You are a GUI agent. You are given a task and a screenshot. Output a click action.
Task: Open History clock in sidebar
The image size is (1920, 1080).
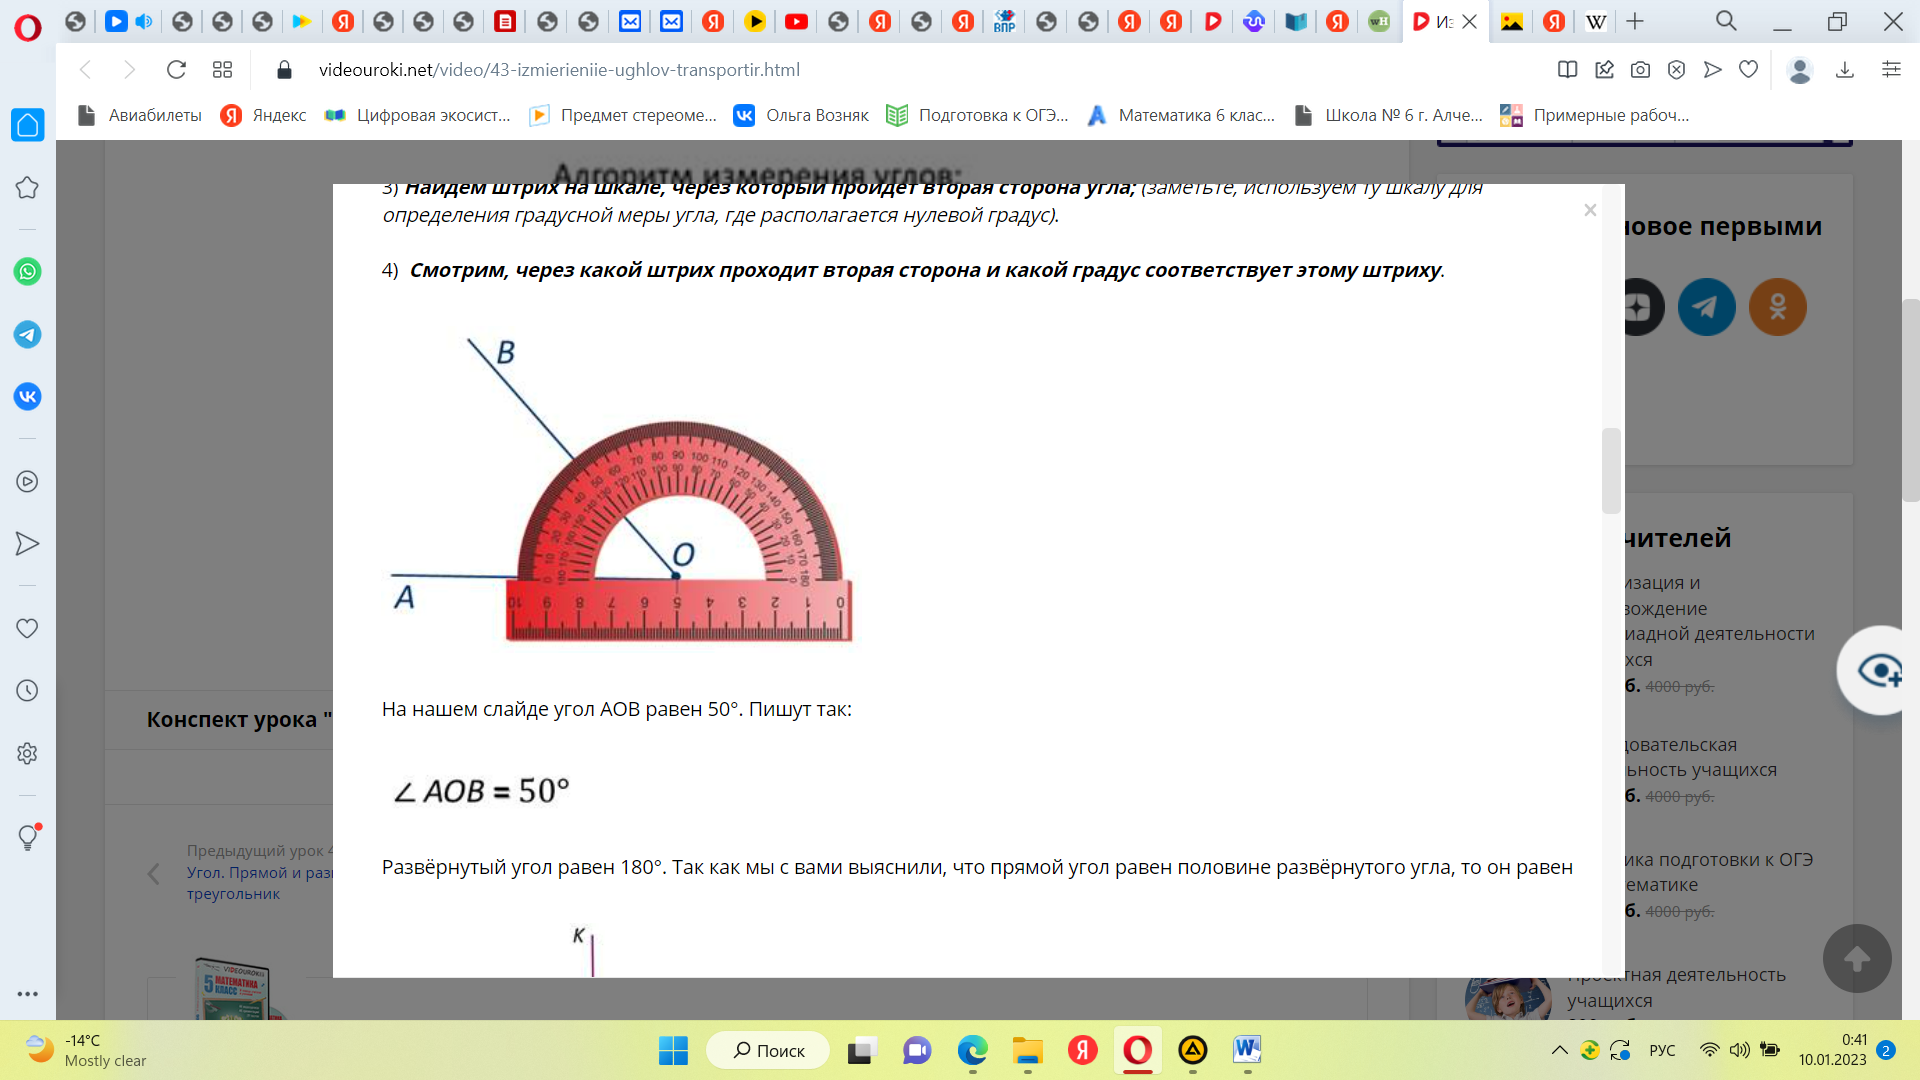coord(27,691)
